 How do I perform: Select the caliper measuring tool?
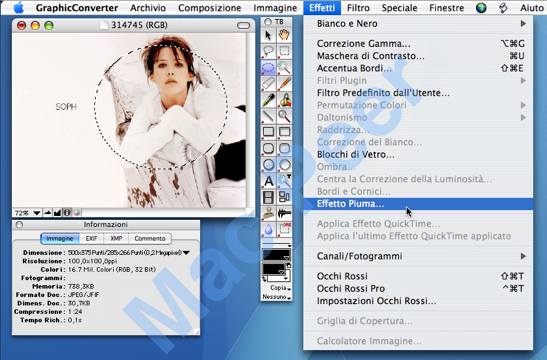[284, 213]
